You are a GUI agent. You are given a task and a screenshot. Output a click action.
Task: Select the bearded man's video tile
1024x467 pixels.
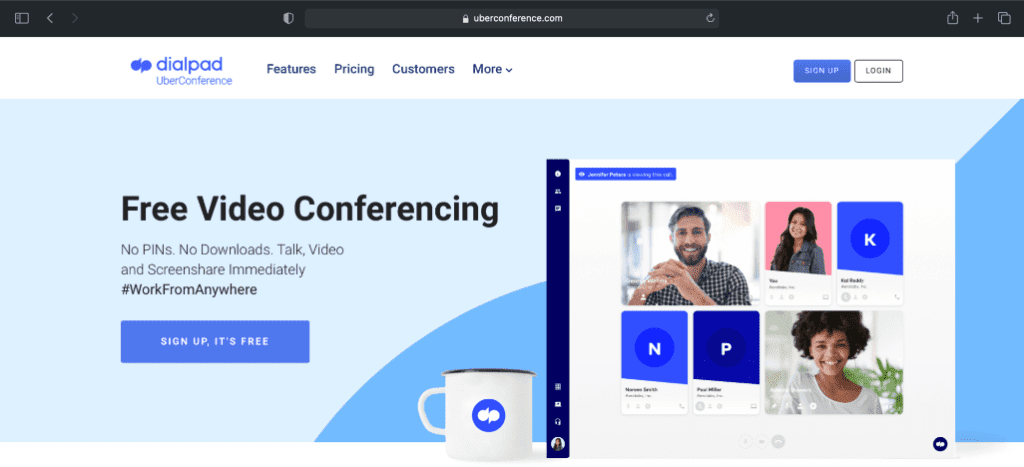point(690,253)
